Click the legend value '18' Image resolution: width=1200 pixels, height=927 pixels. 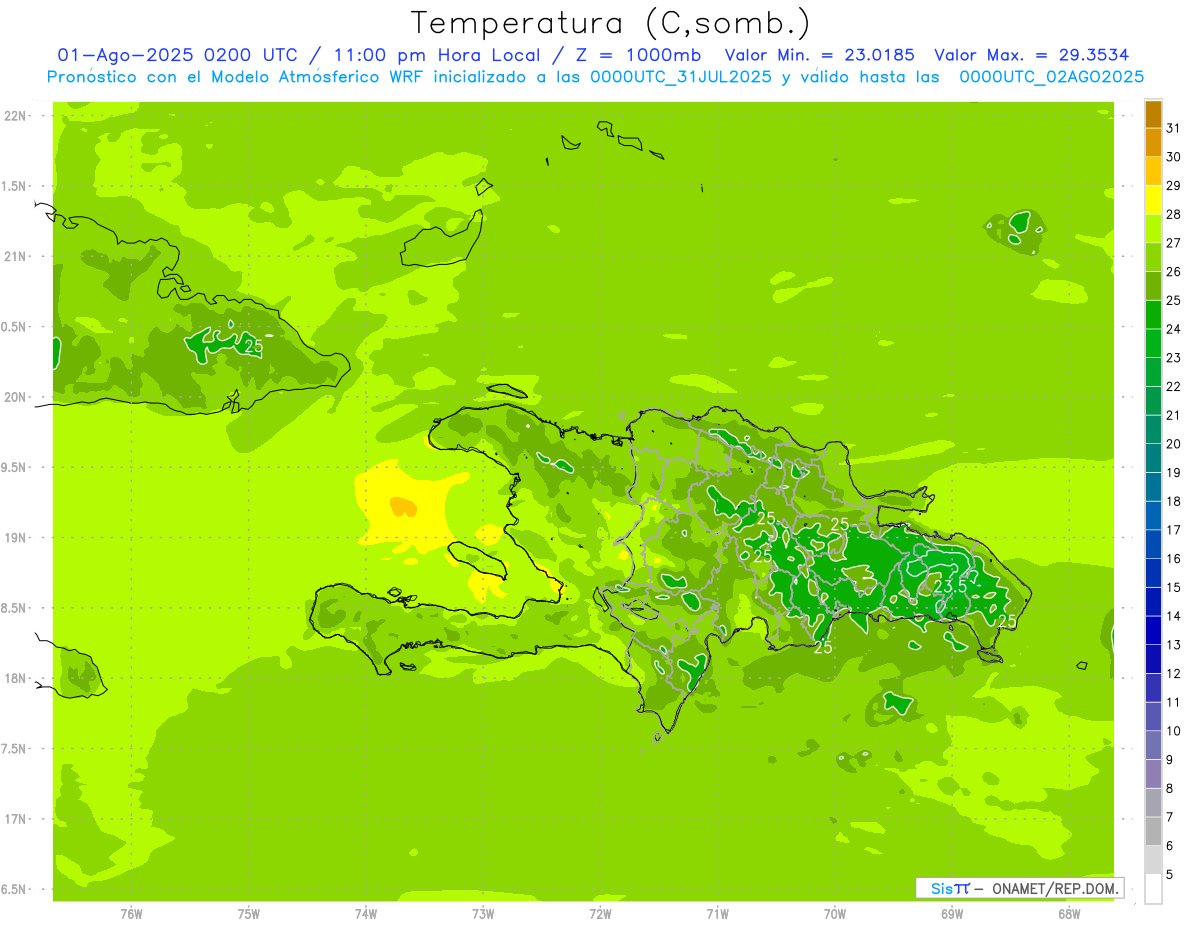pos(1174,501)
